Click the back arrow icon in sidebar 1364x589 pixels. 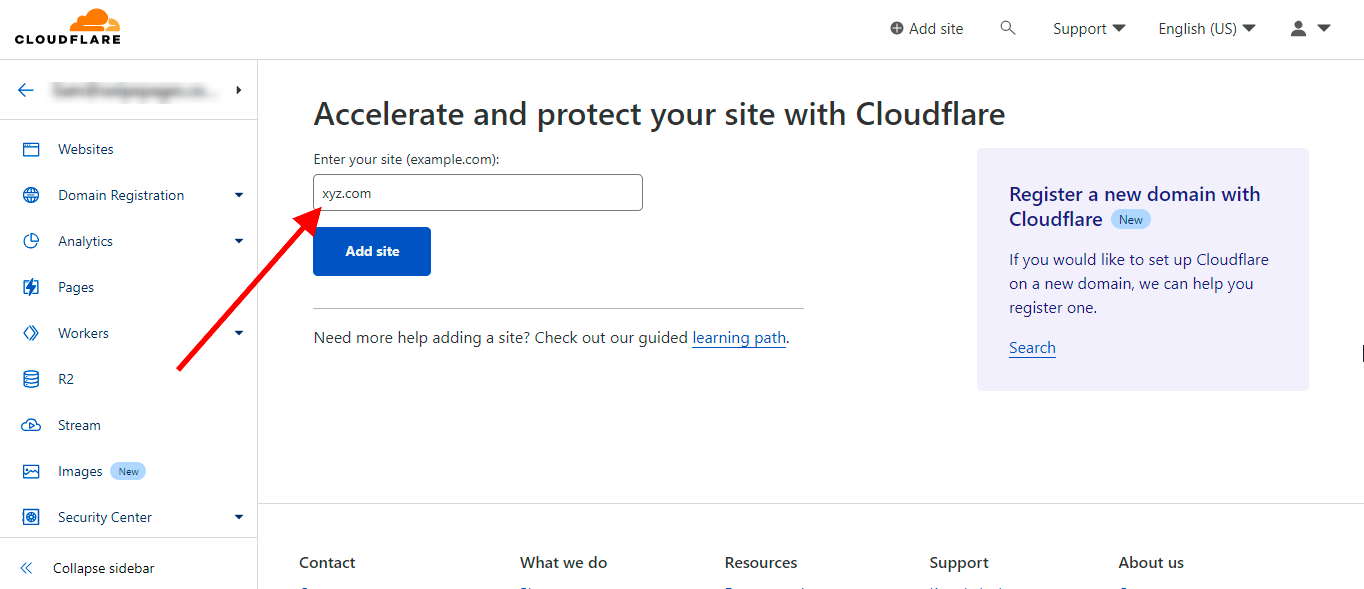(26, 90)
